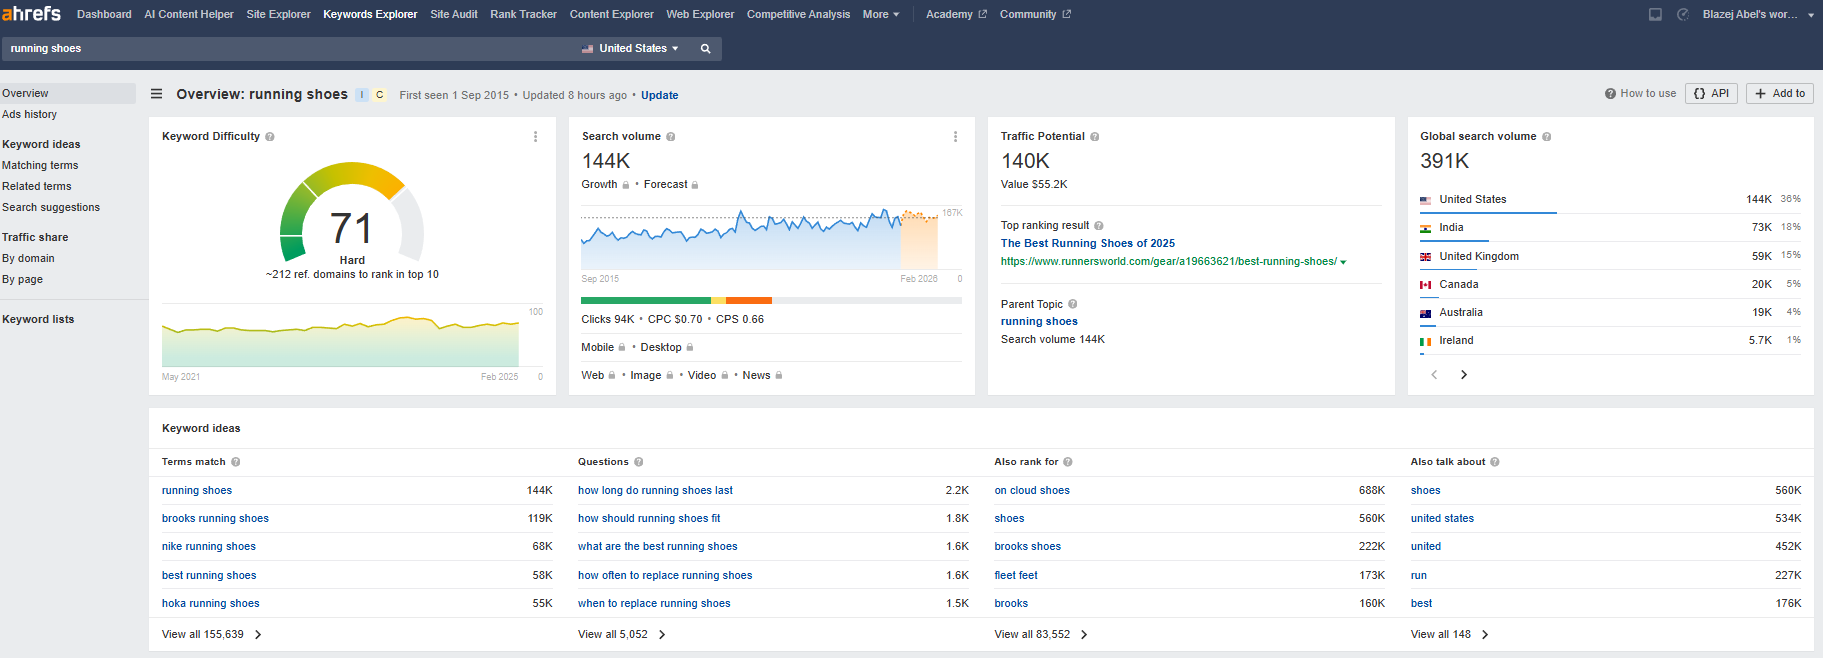Click help icon beside Top ranking result
The width and height of the screenshot is (1823, 658).
1099,226
